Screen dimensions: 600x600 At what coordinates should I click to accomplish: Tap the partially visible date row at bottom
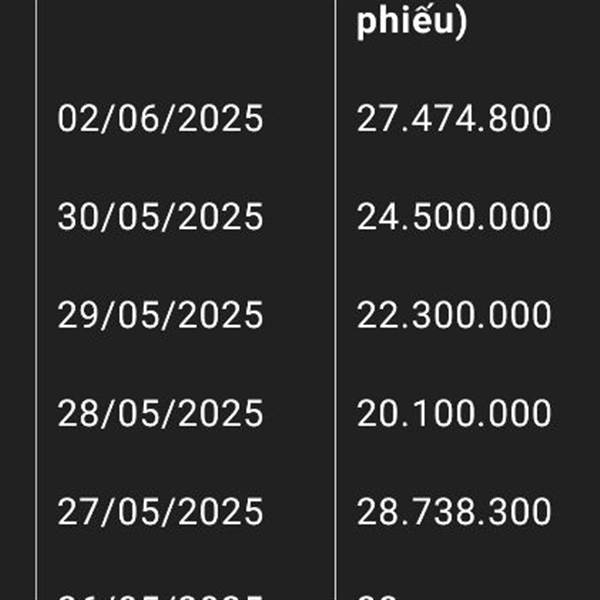click(160, 597)
